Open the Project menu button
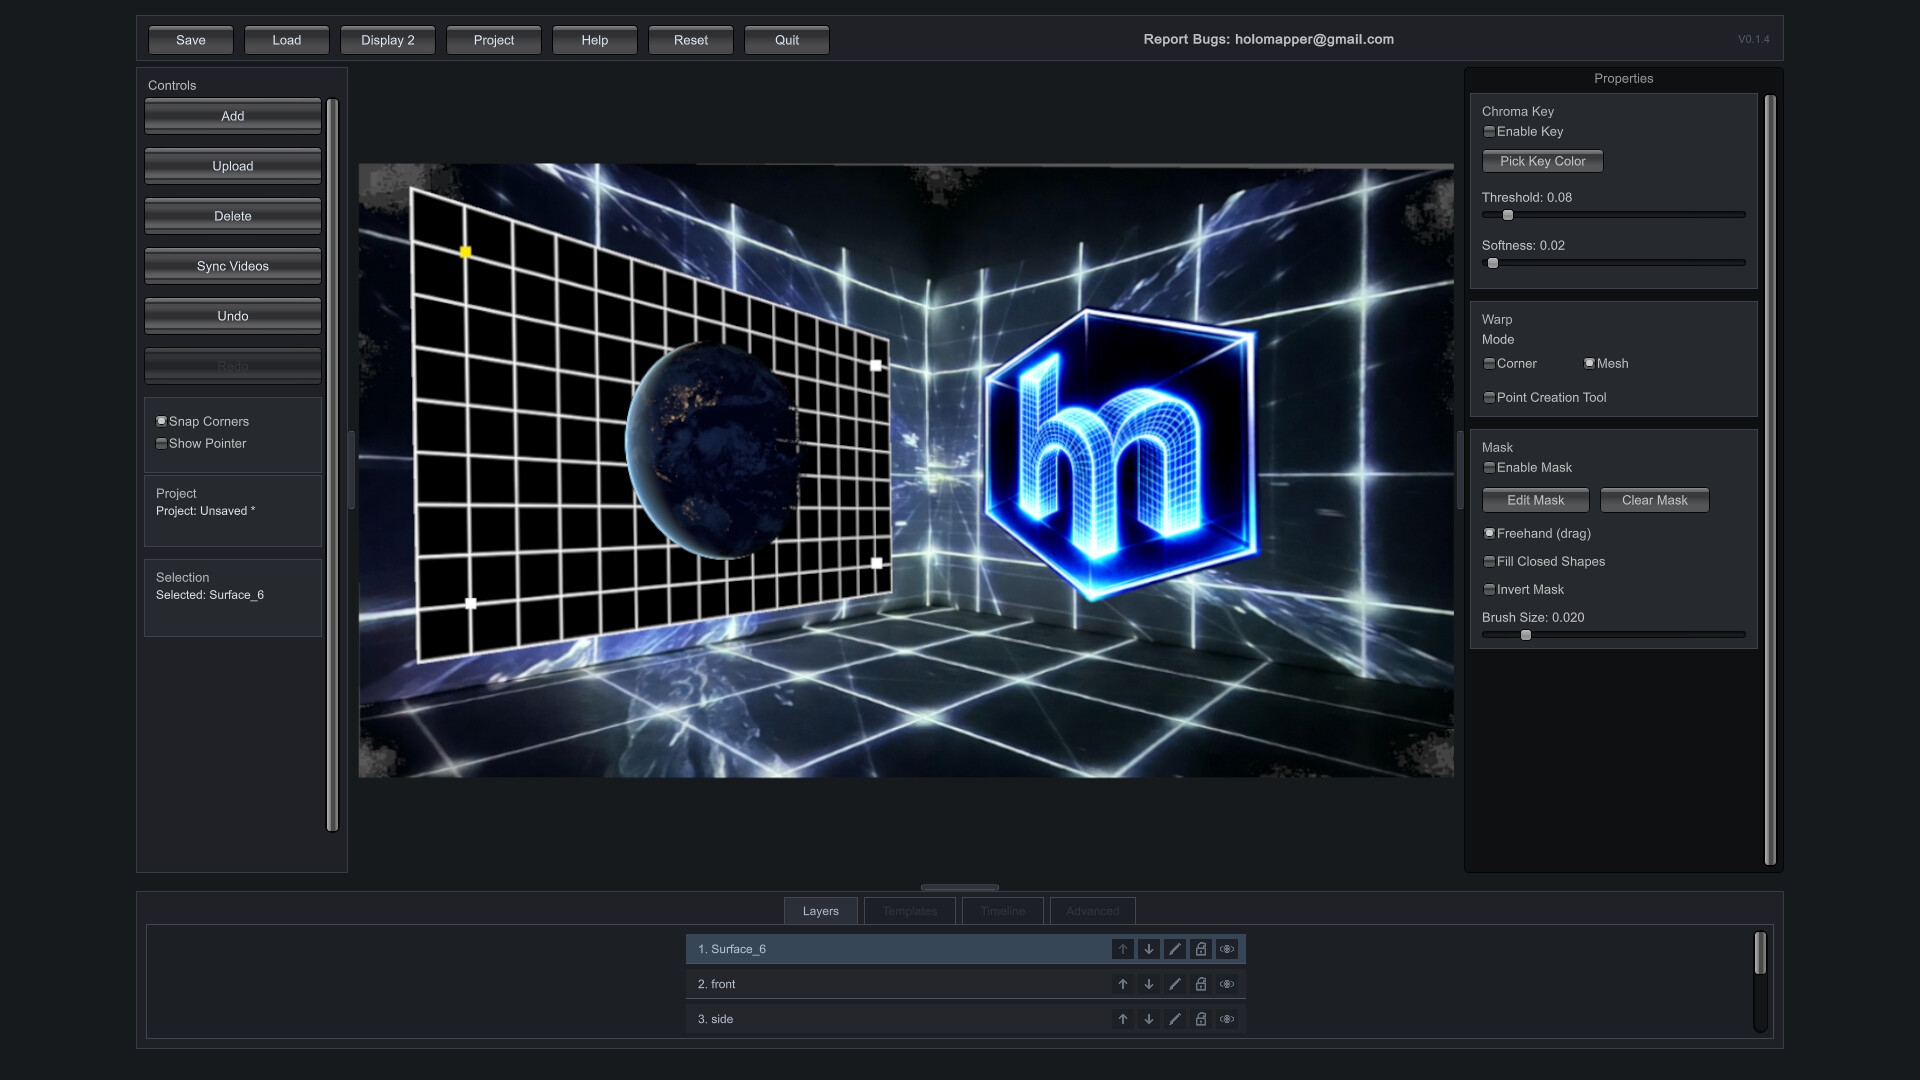Image resolution: width=1920 pixels, height=1080 pixels. pyautogui.click(x=493, y=40)
